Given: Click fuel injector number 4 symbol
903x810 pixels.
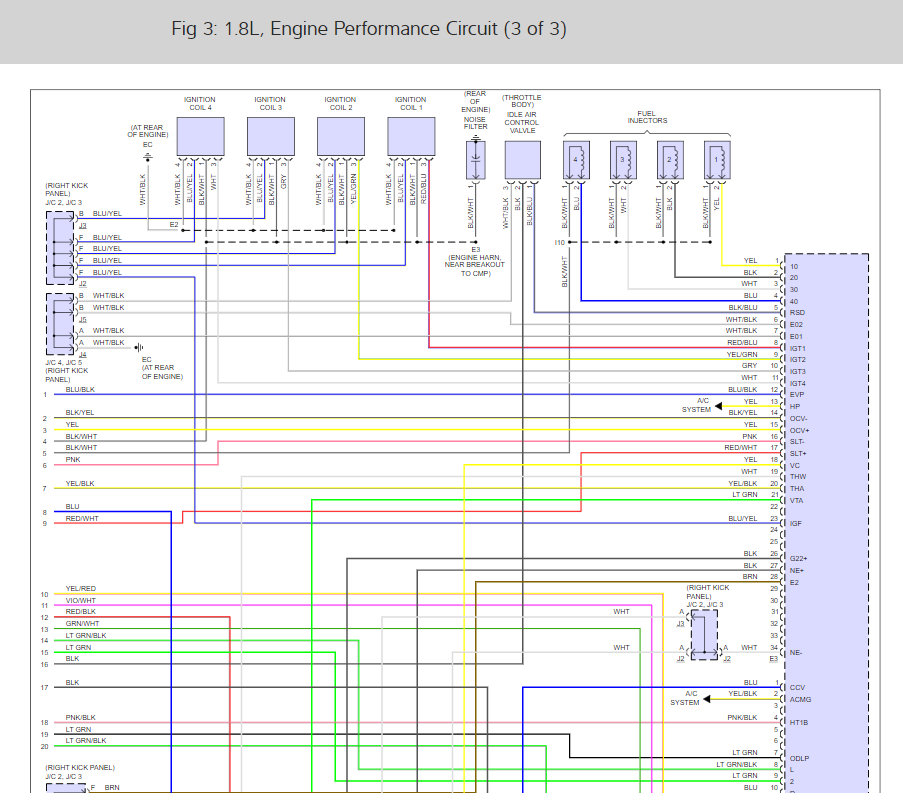Looking at the screenshot, I should [x=576, y=159].
